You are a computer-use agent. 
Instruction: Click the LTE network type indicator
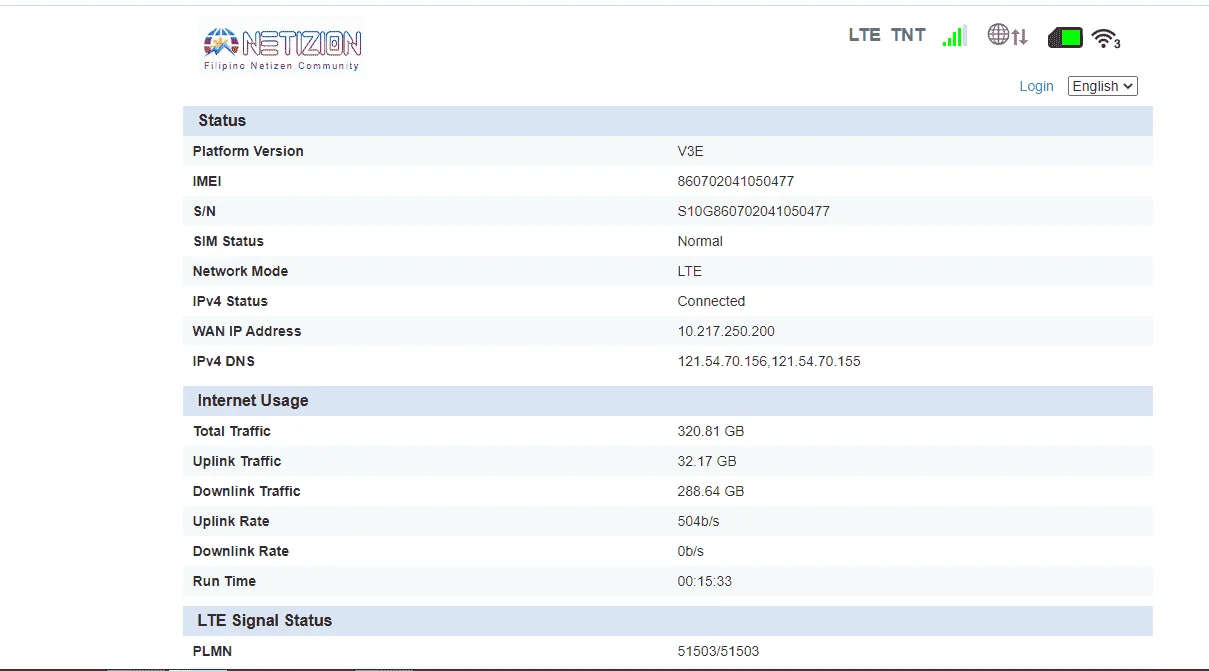pyautogui.click(x=864, y=35)
